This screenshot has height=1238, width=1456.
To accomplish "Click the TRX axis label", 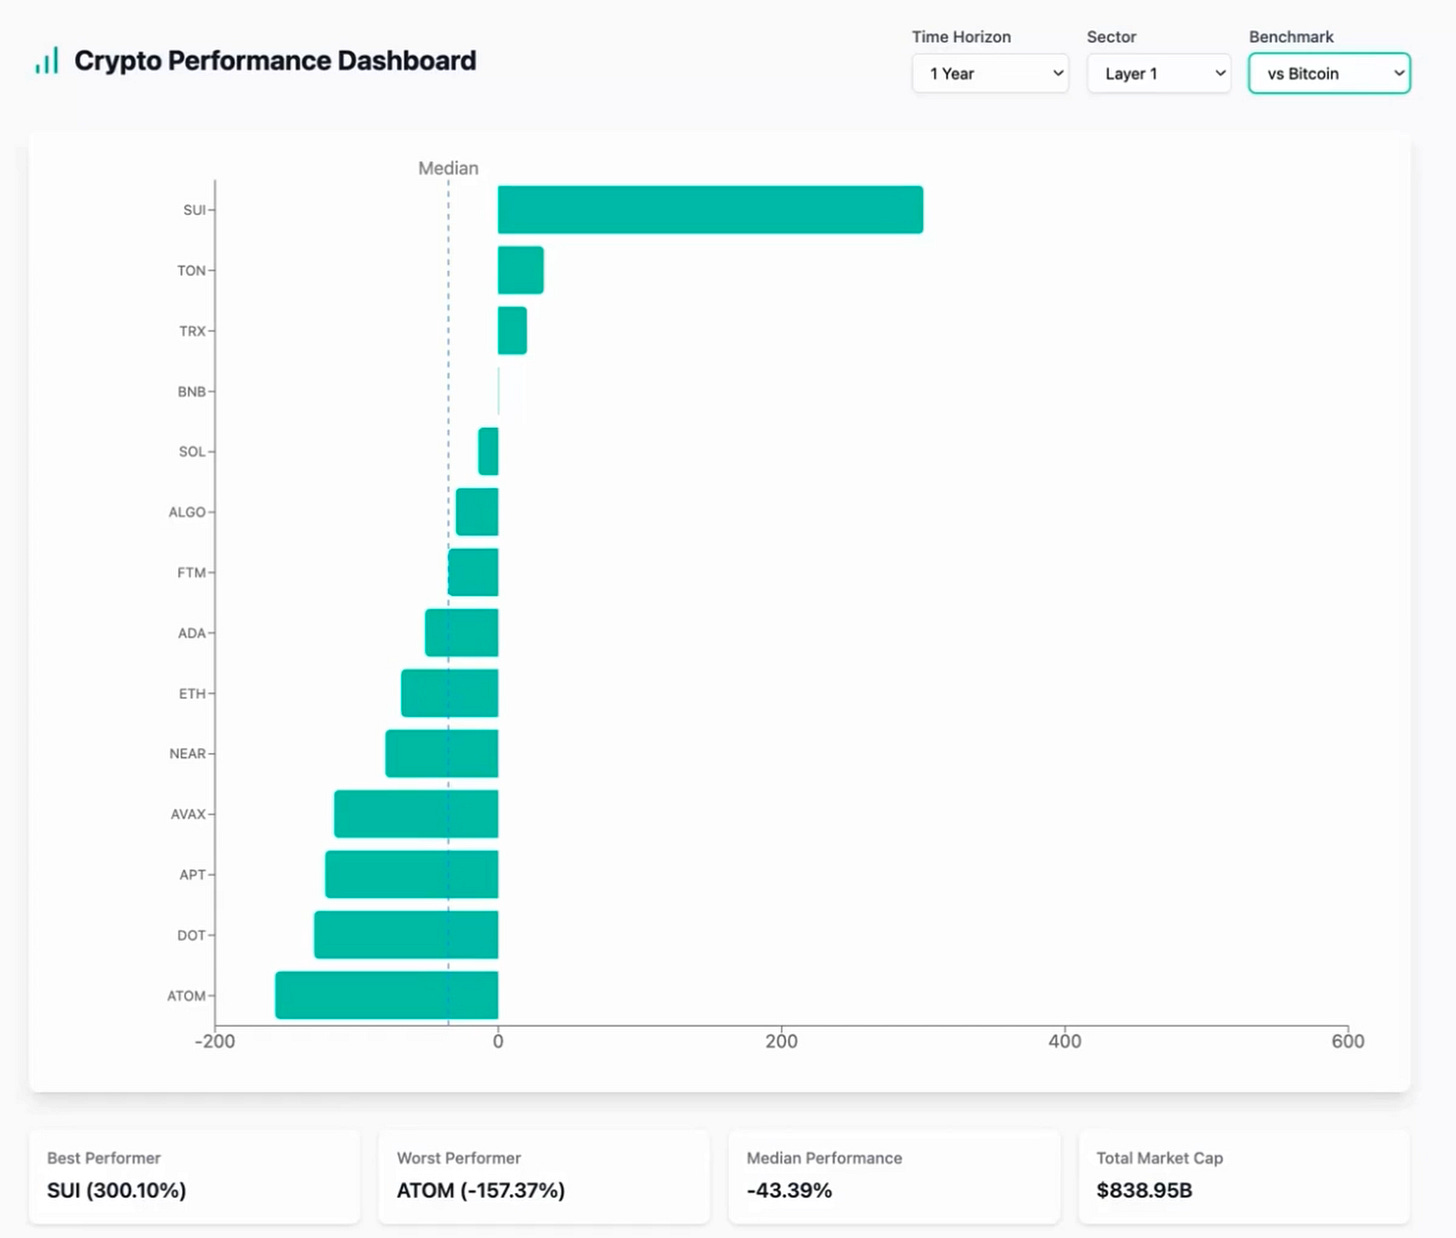I will click(x=192, y=331).
